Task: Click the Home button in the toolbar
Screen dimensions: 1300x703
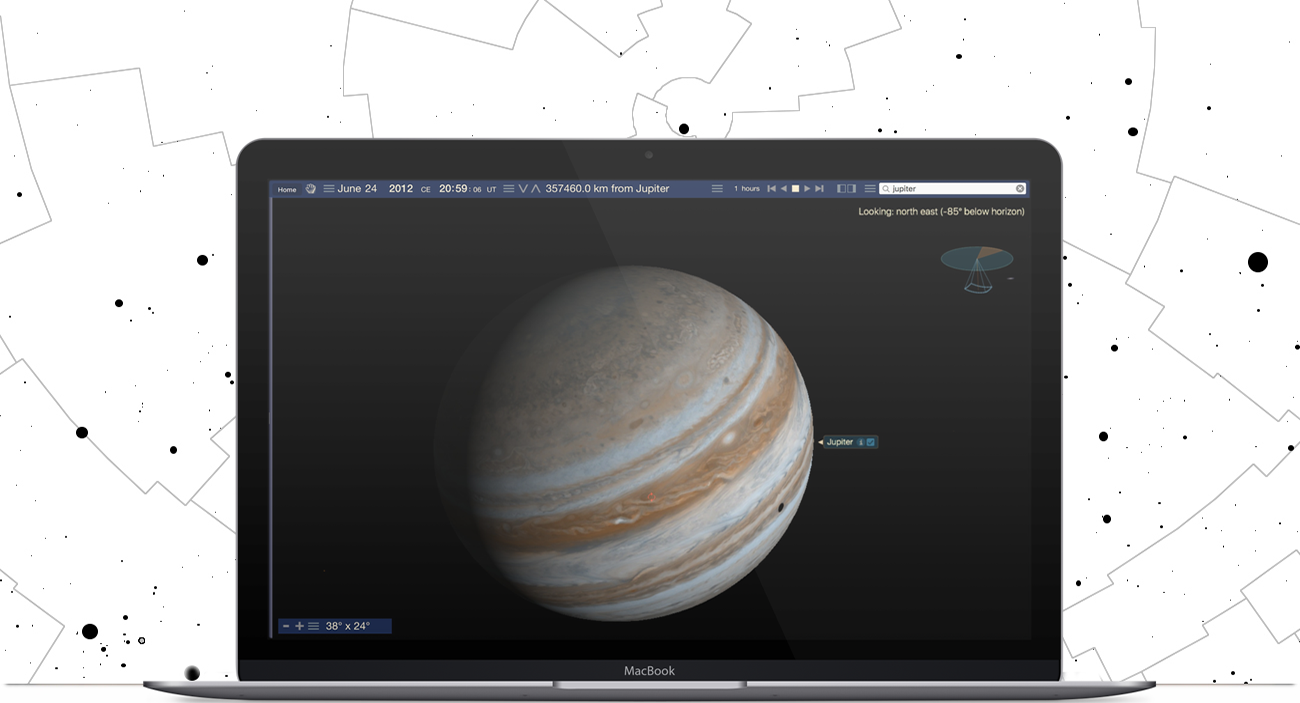Action: point(287,189)
